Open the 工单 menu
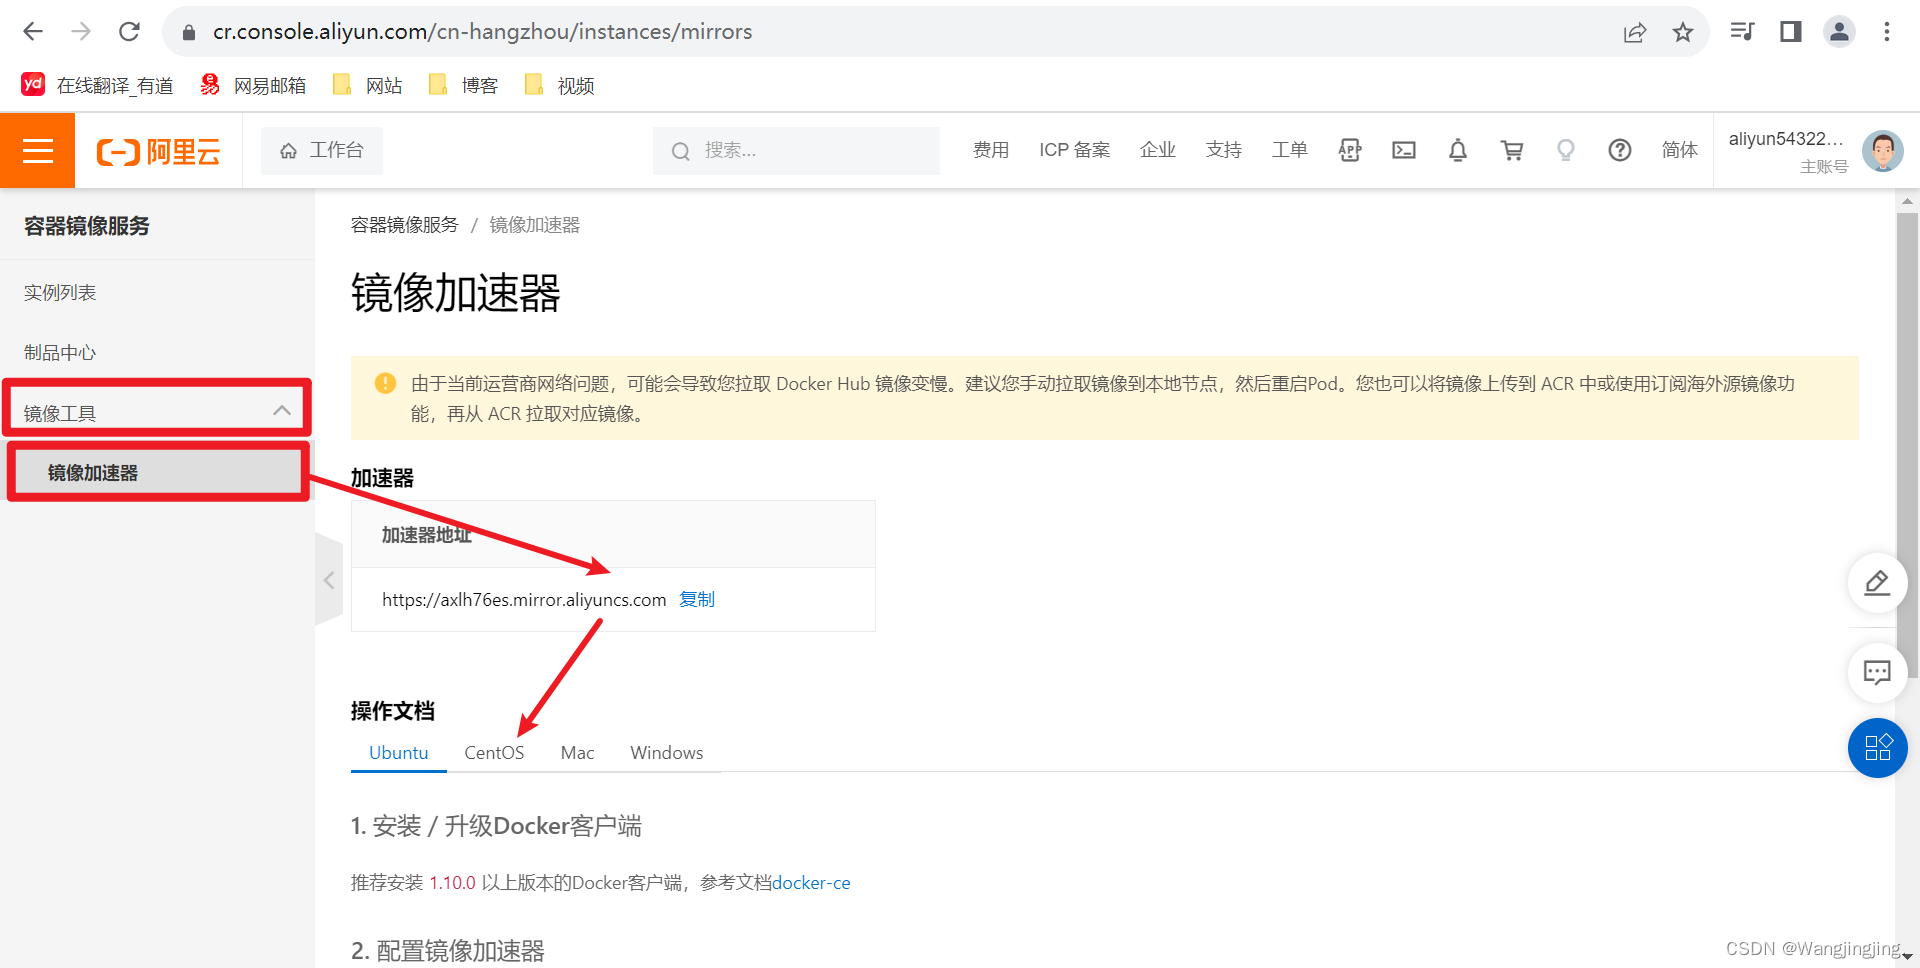The image size is (1920, 968). 1290,150
